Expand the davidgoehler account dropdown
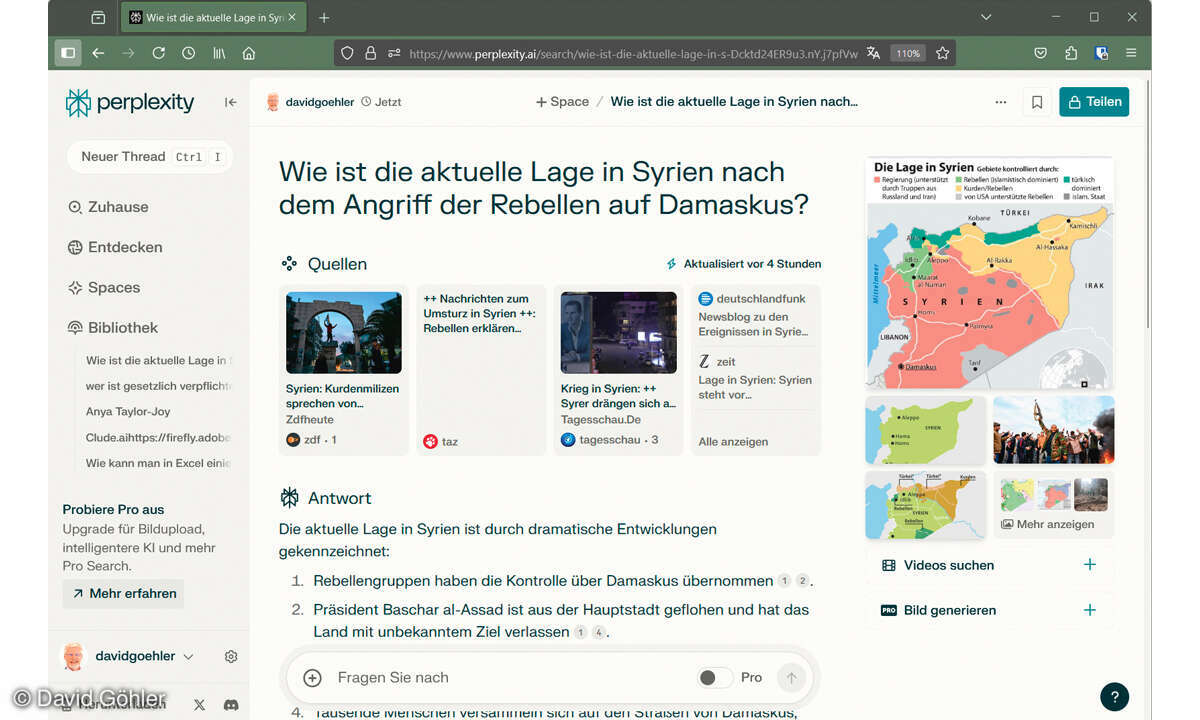Viewport: 1200px width, 720px height. point(188,657)
